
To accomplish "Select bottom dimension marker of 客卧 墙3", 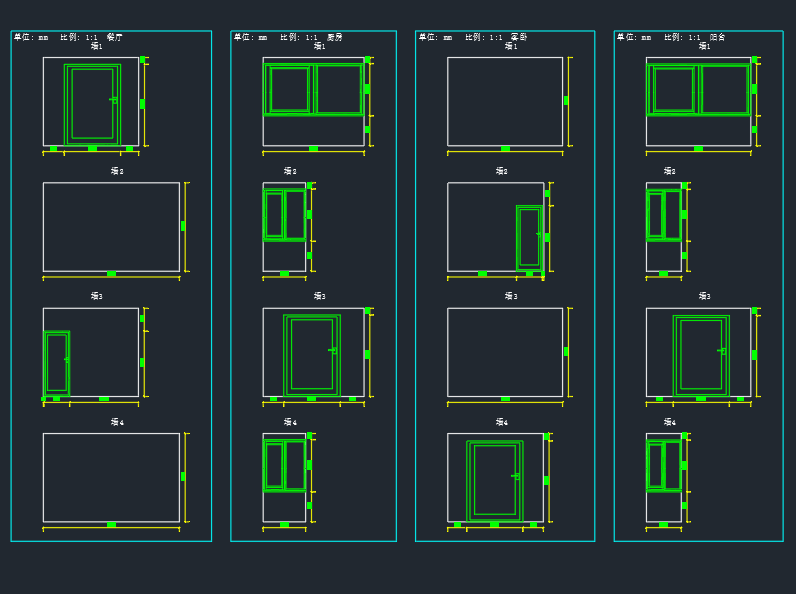I will pos(505,399).
